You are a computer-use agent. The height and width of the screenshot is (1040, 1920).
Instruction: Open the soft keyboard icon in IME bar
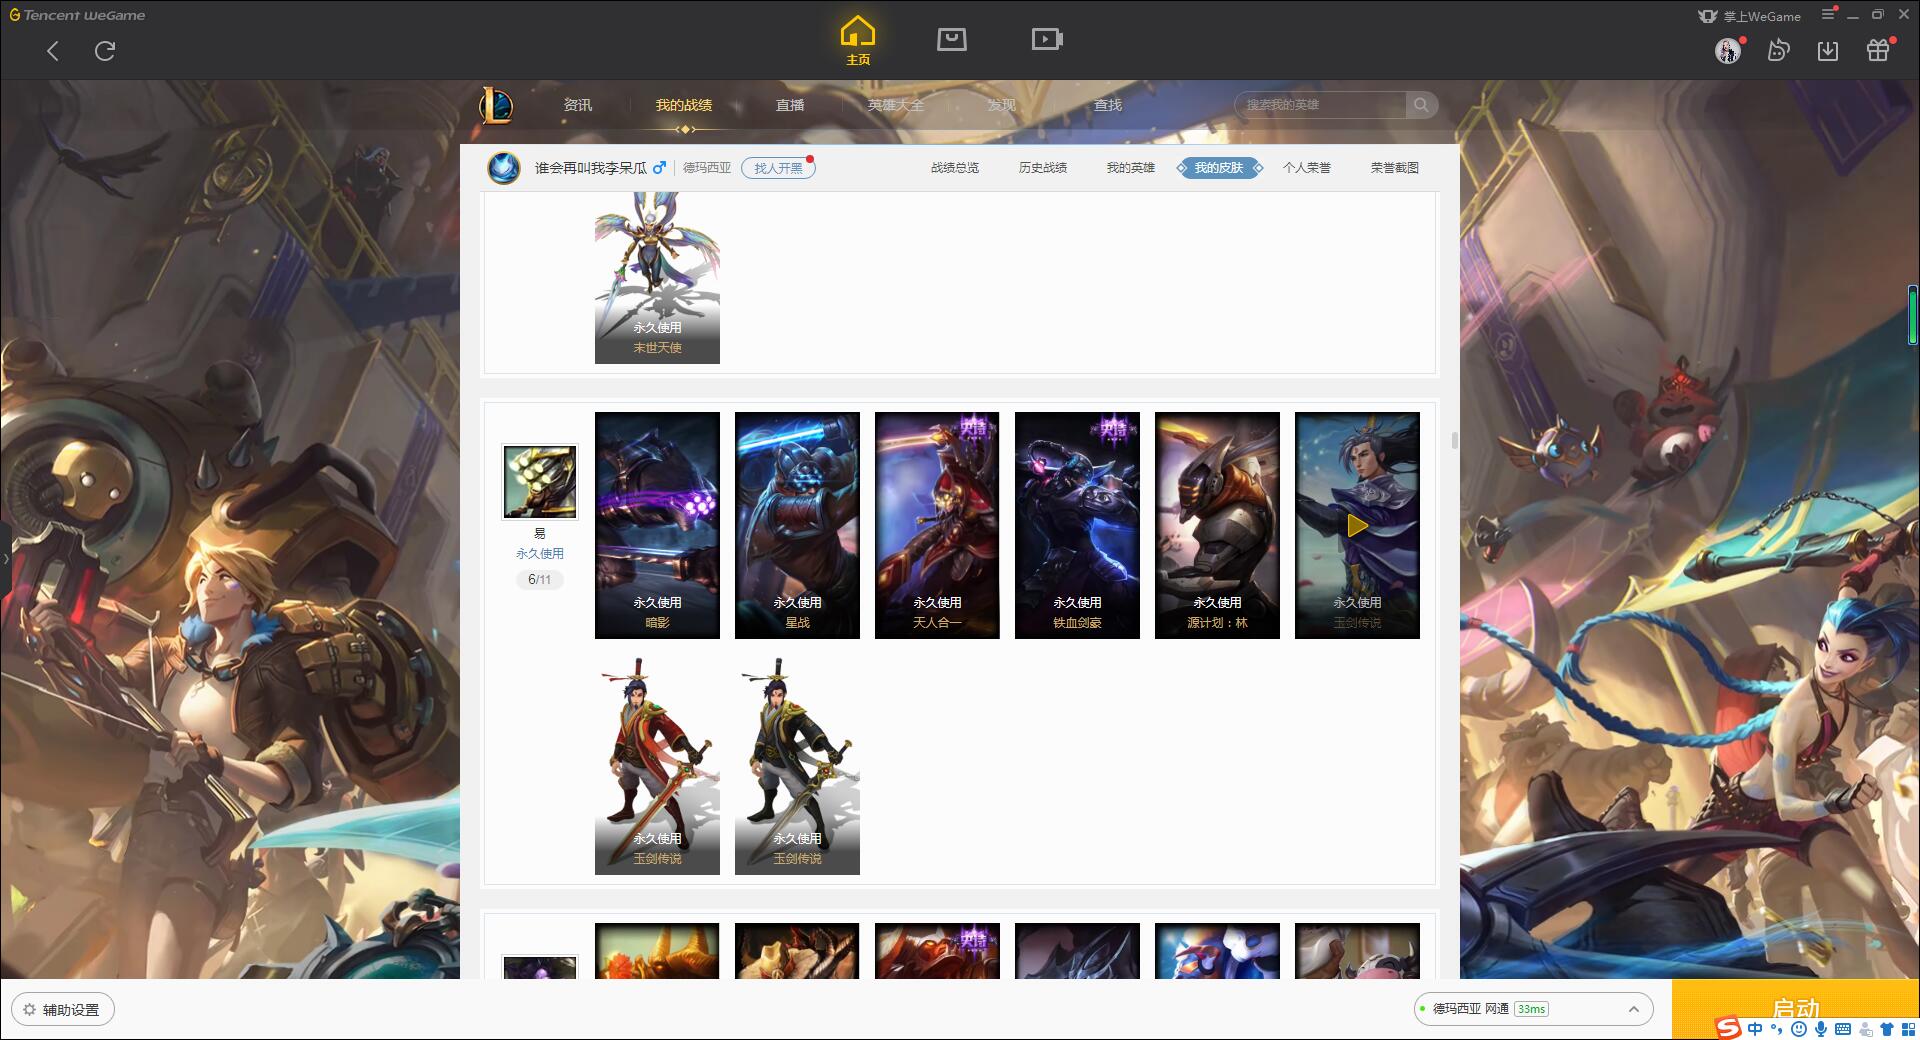(1843, 1029)
